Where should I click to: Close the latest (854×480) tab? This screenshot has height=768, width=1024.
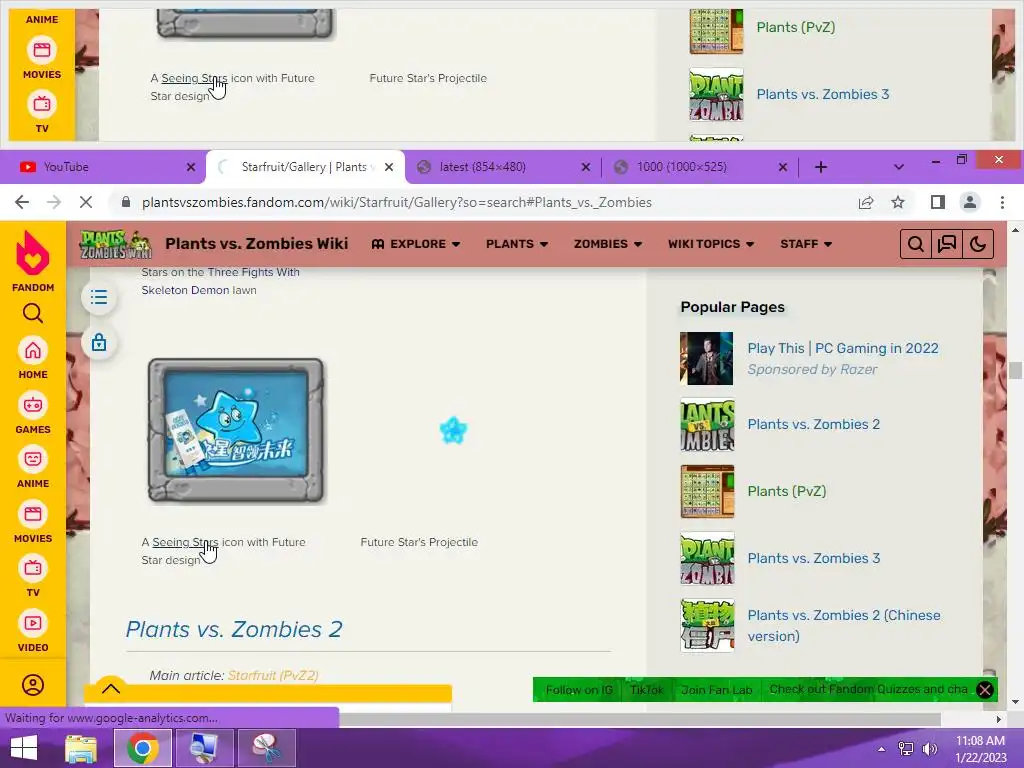point(586,167)
